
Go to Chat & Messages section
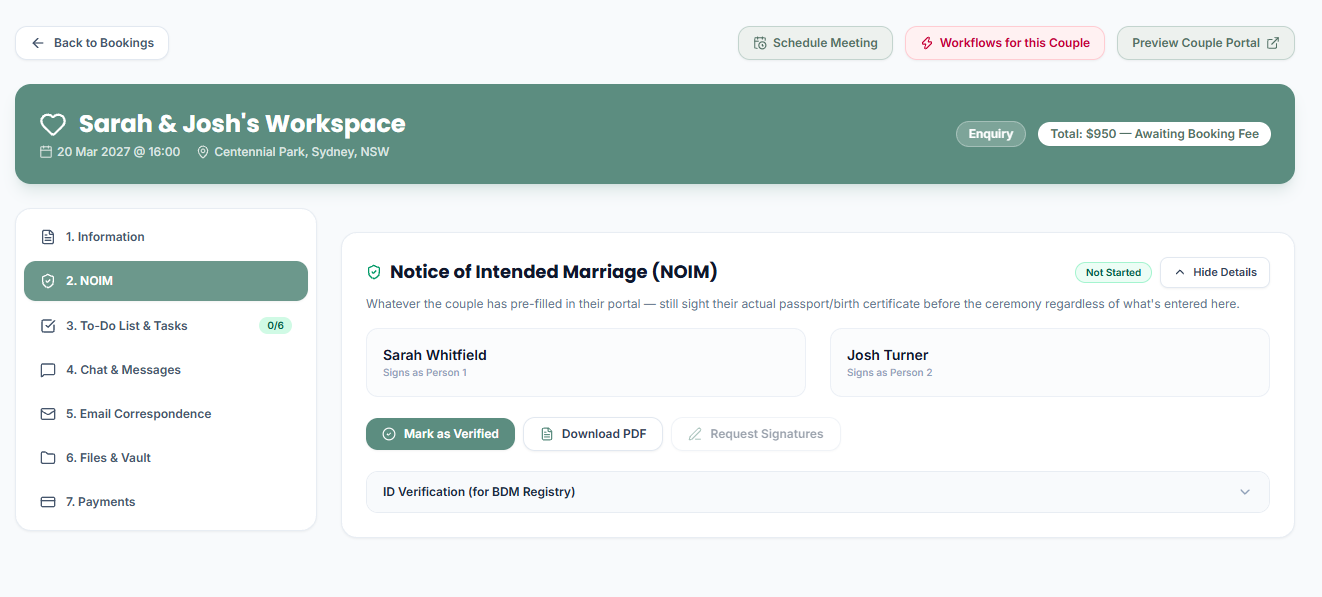[166, 370]
